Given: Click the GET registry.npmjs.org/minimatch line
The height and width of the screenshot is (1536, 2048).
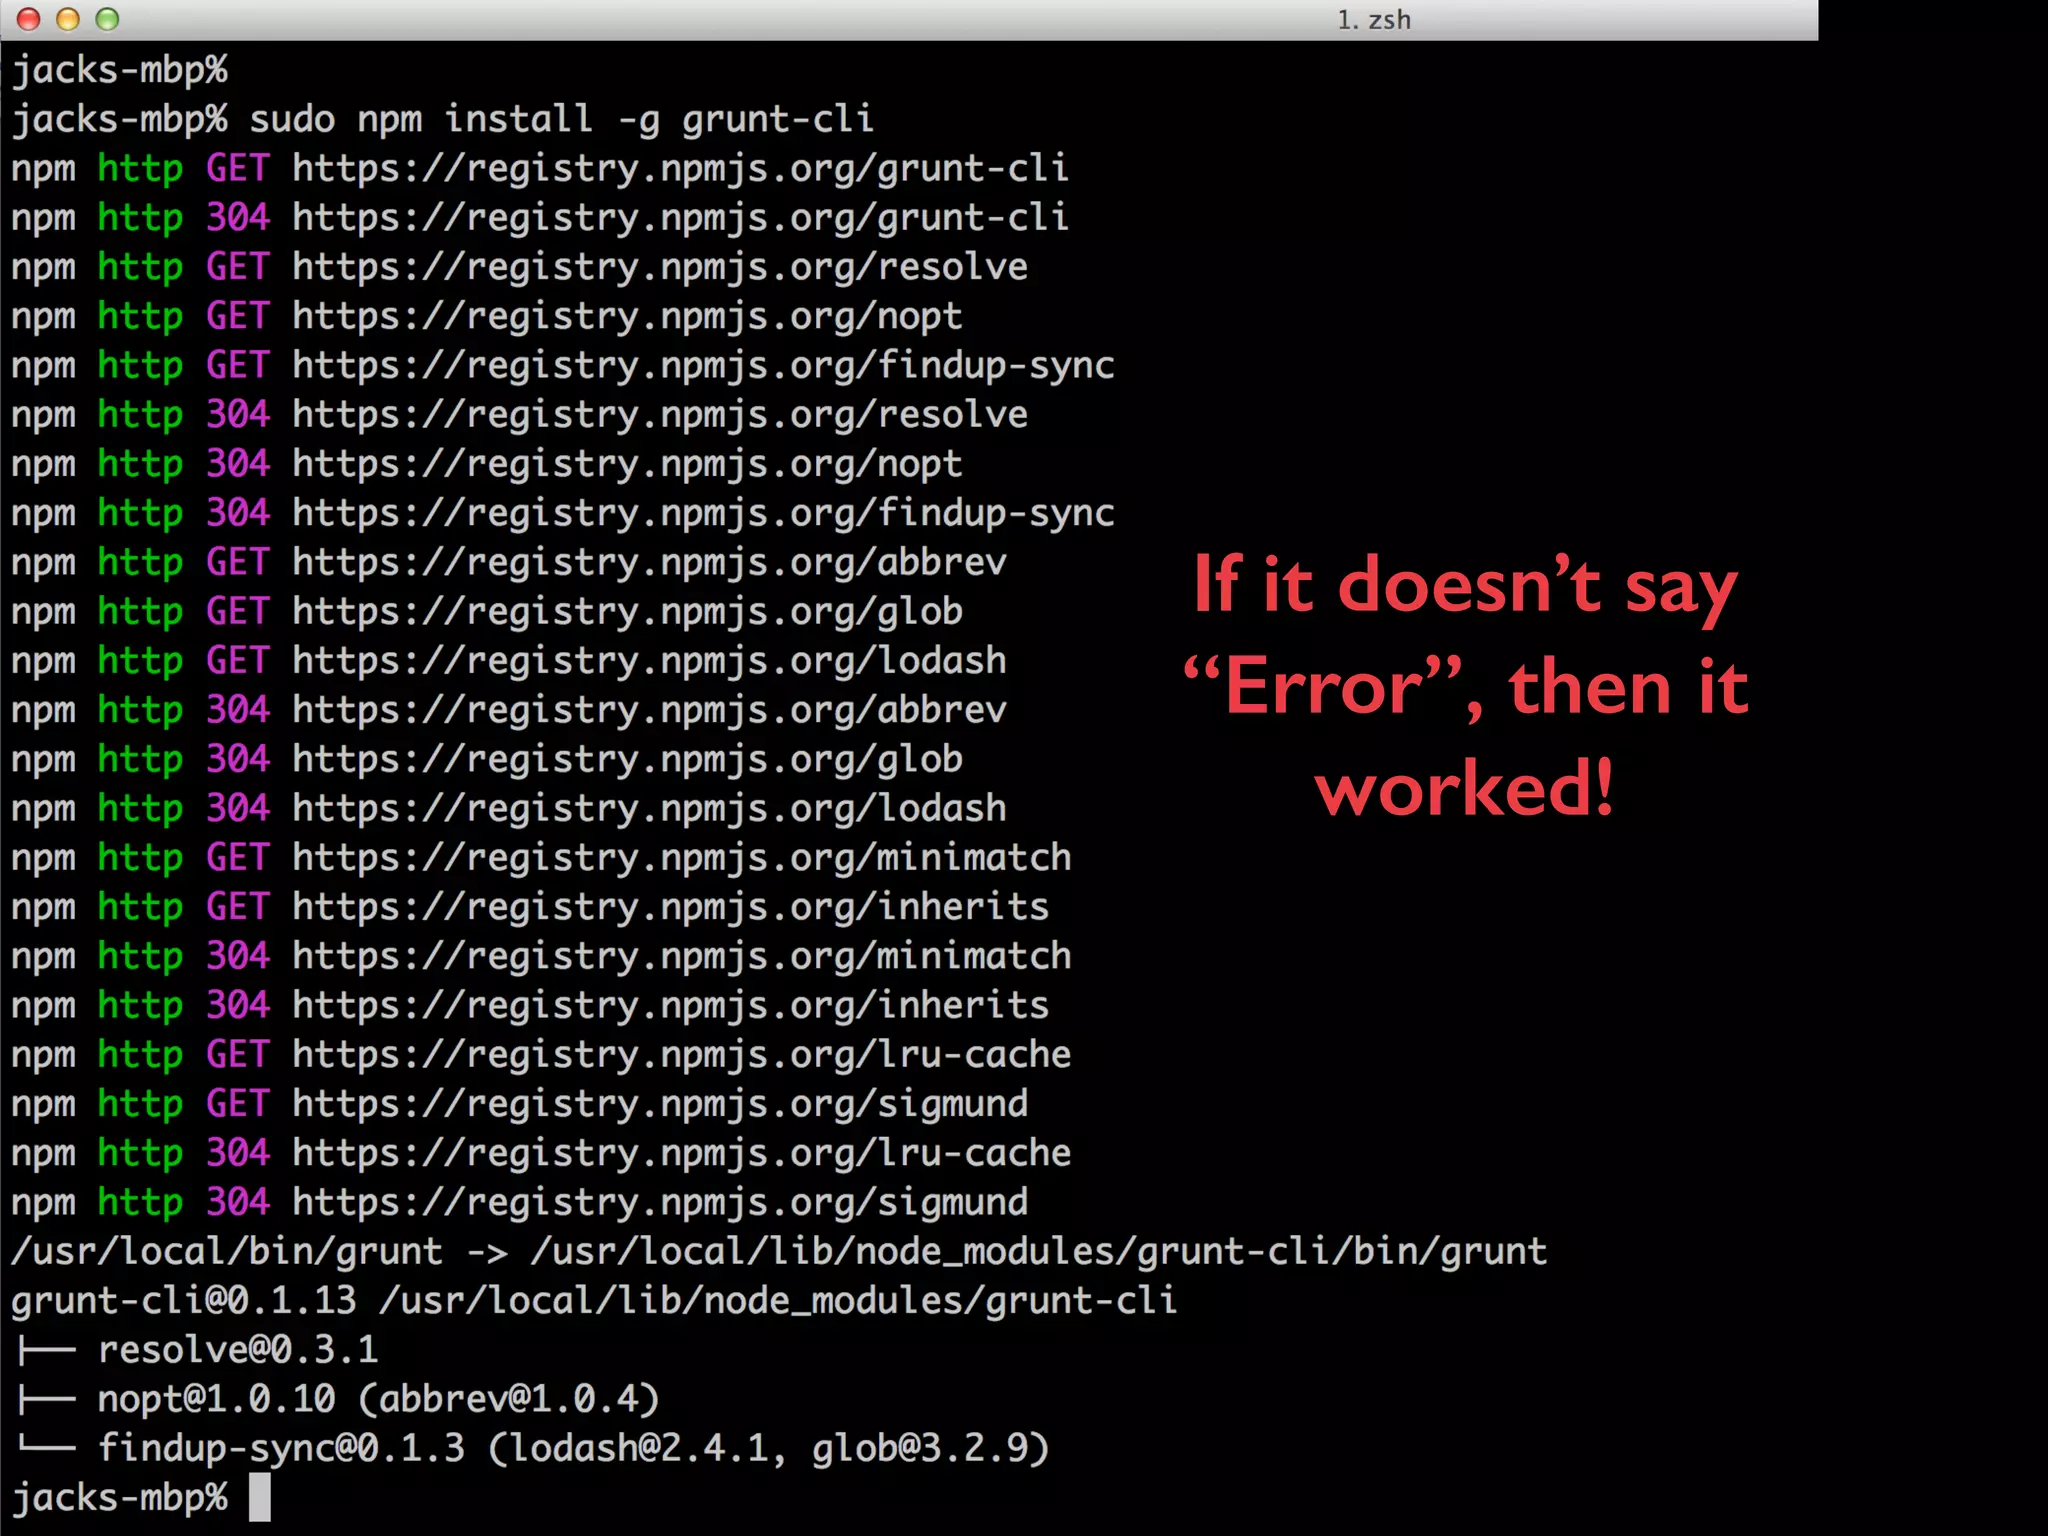Looking at the screenshot, I should 541,858.
